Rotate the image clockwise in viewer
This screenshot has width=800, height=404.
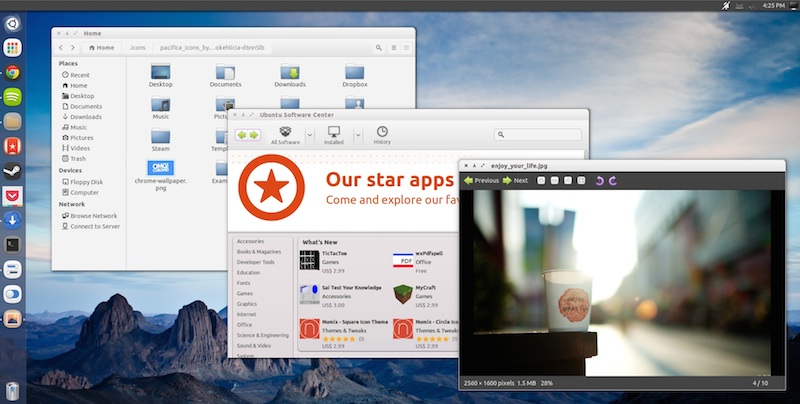click(612, 181)
